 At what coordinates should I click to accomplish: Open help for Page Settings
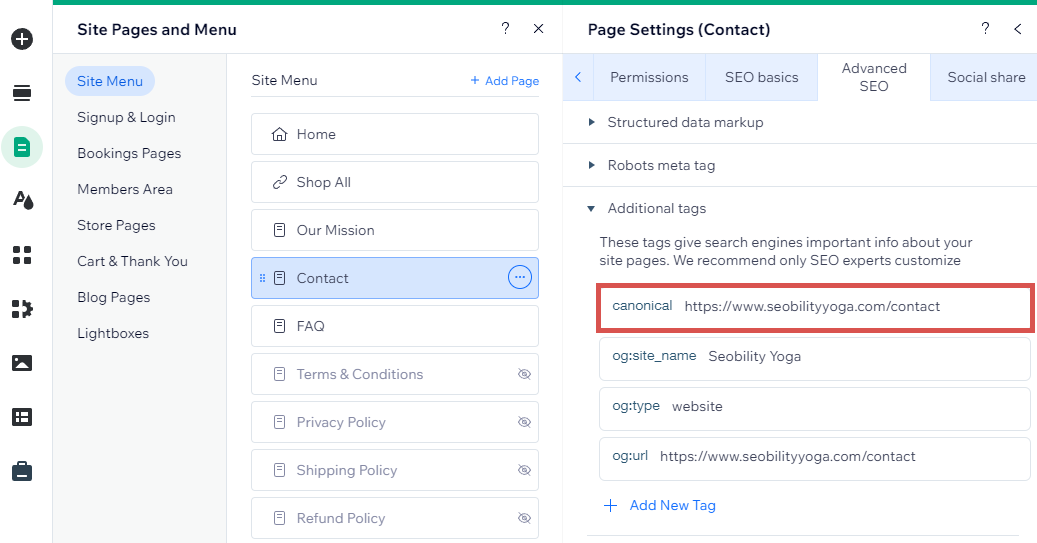985,28
